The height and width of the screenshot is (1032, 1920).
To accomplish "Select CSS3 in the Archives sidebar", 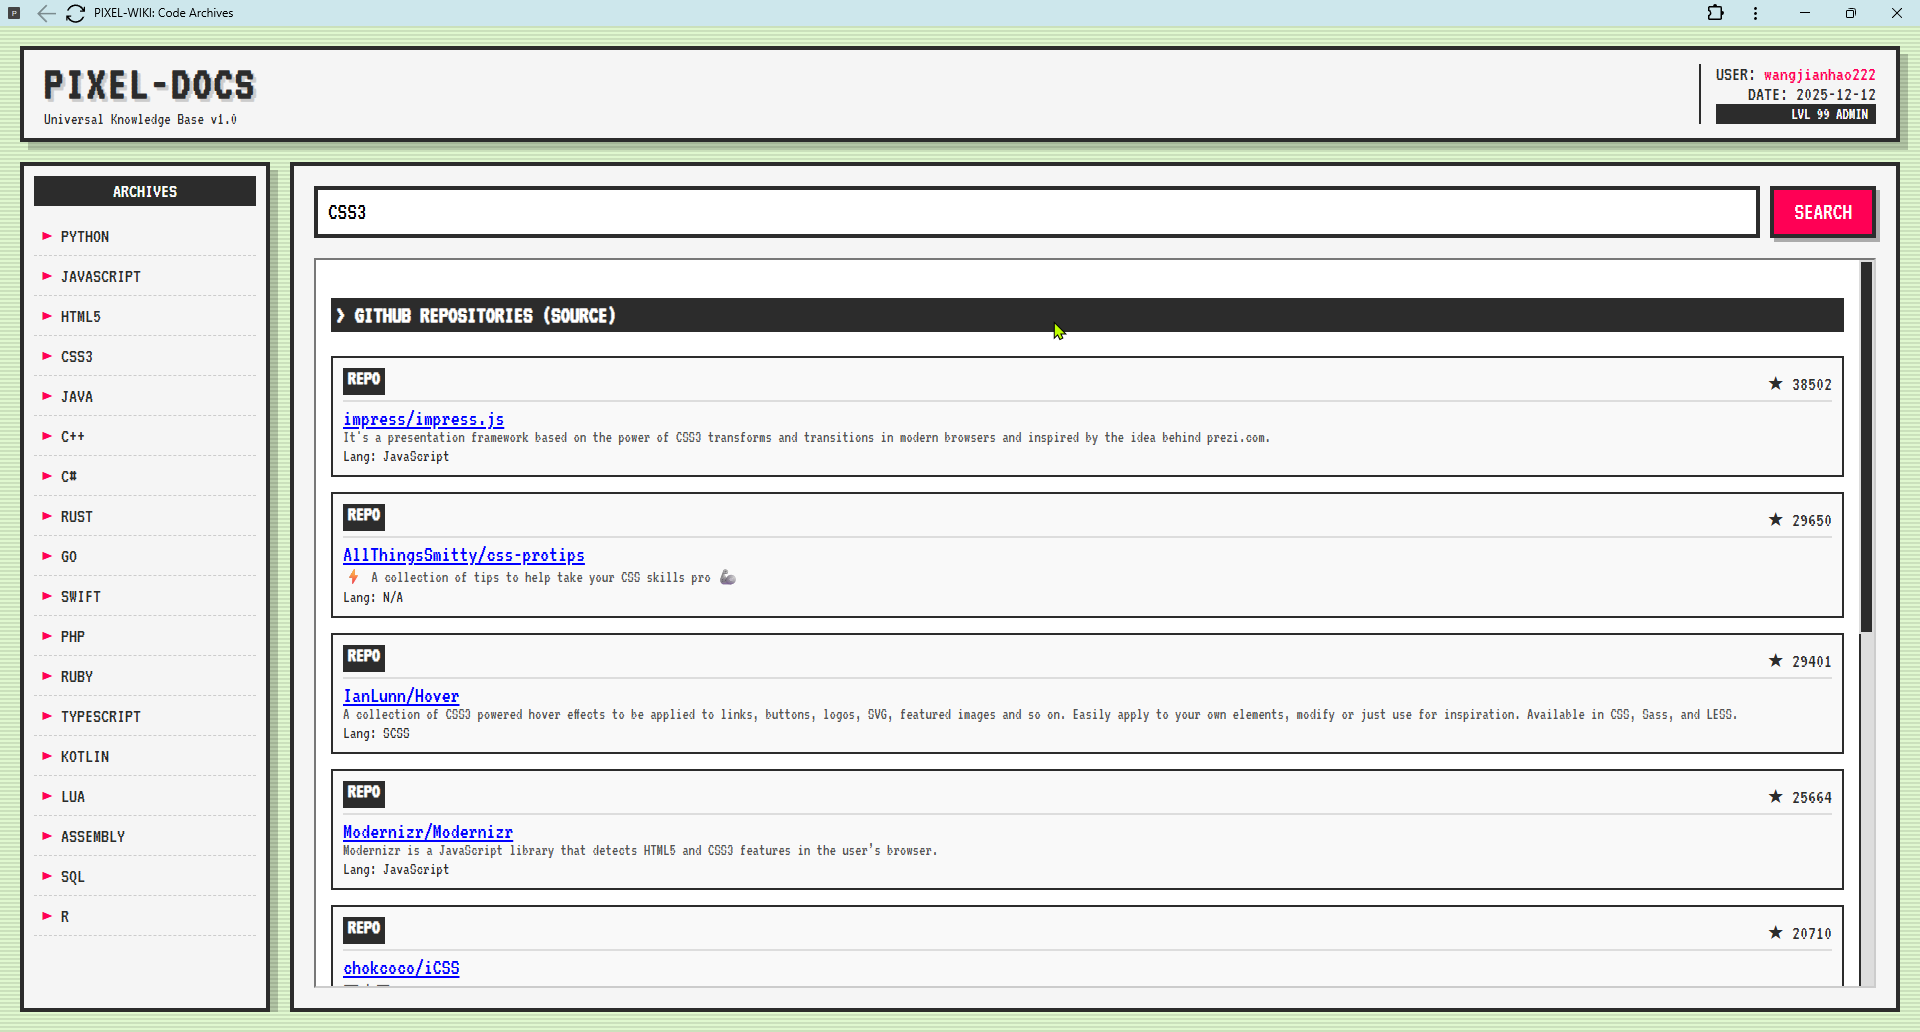I will point(77,356).
